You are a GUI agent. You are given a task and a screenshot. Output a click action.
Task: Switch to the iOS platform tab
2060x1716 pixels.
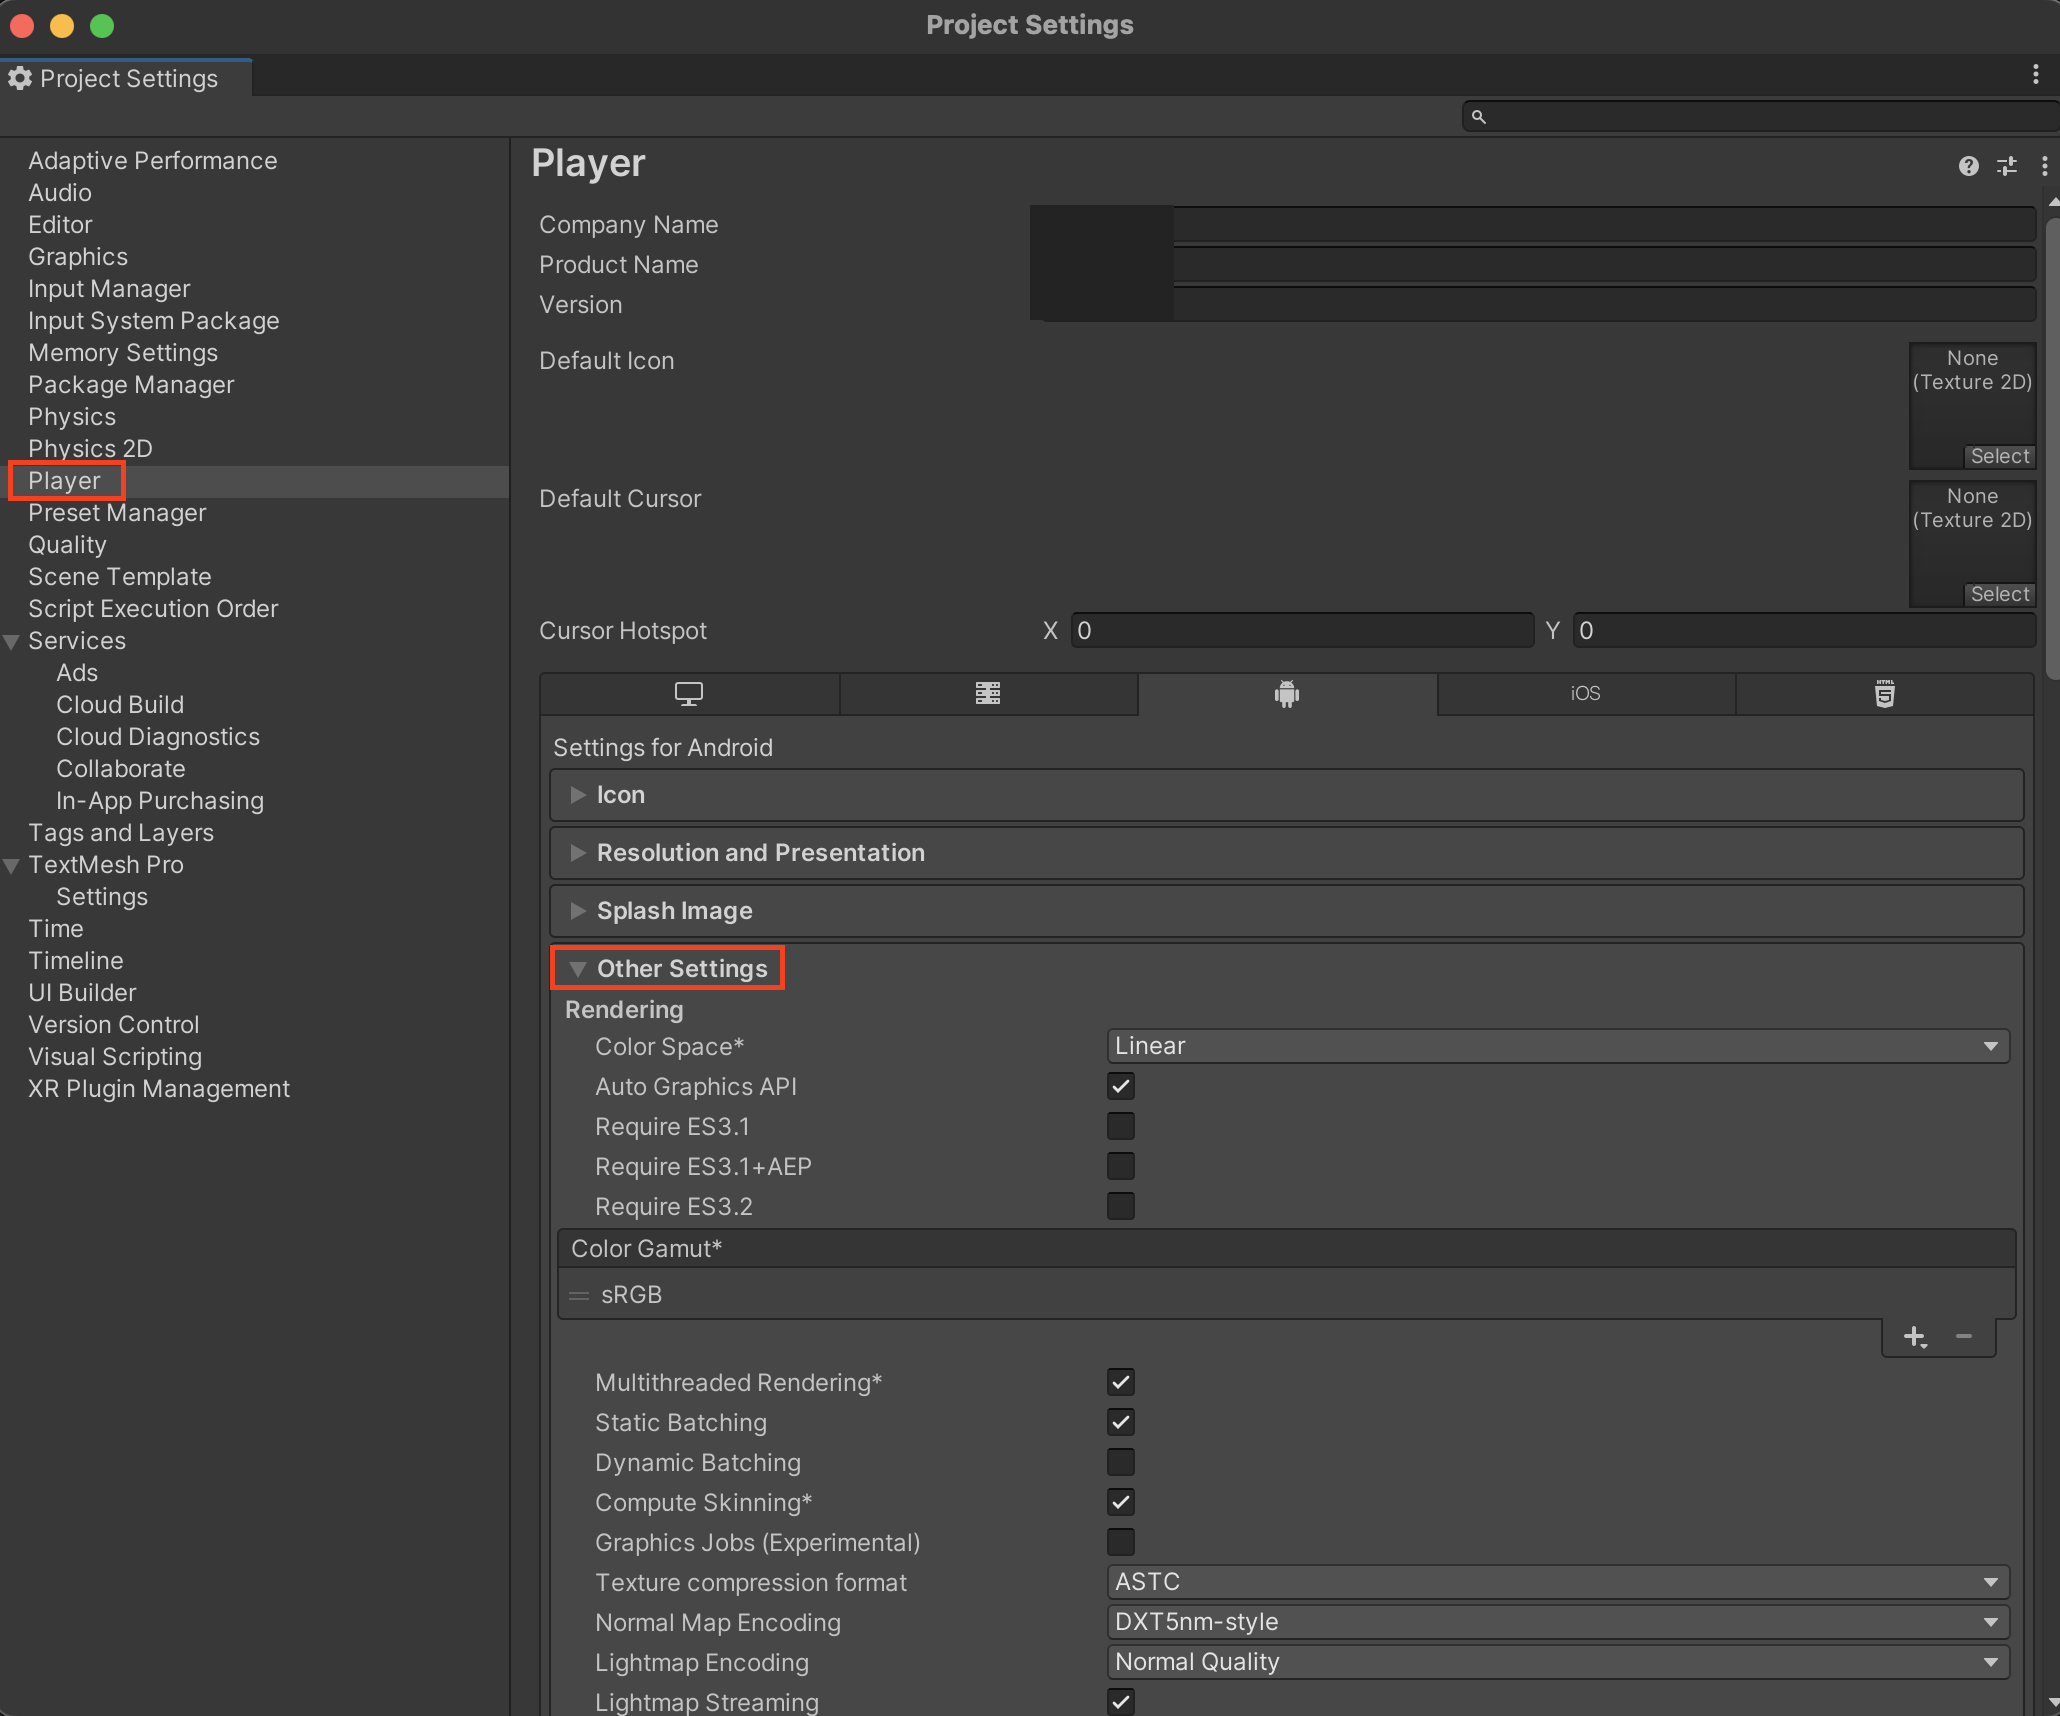tap(1585, 694)
